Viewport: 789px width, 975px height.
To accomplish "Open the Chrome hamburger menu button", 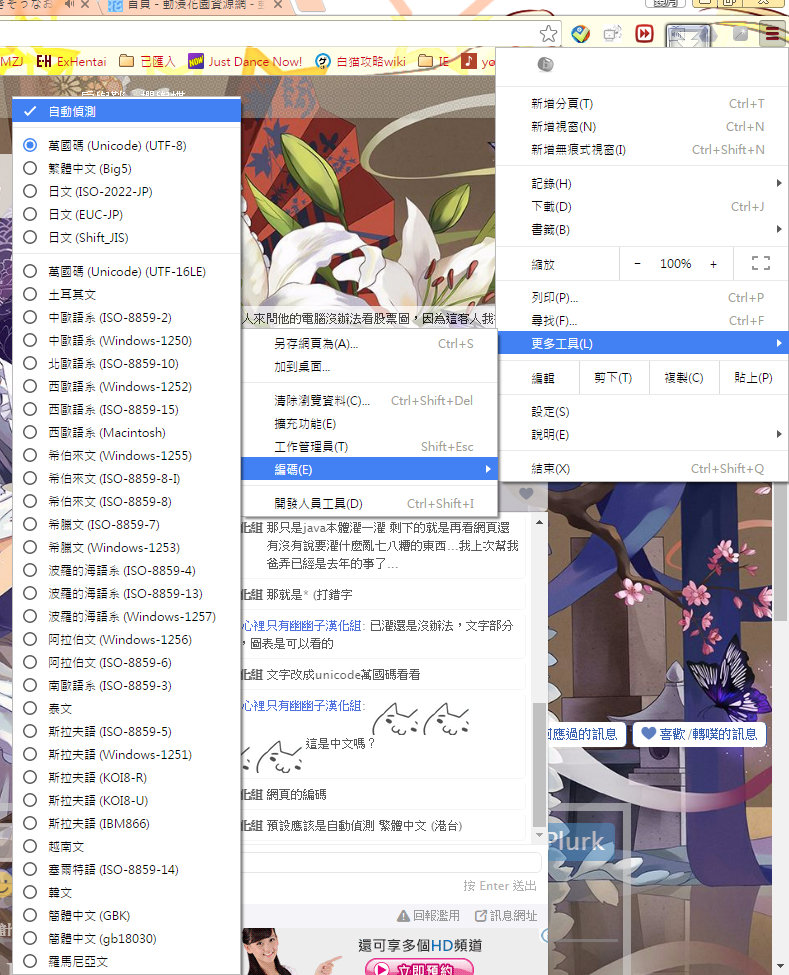I will tap(772, 34).
